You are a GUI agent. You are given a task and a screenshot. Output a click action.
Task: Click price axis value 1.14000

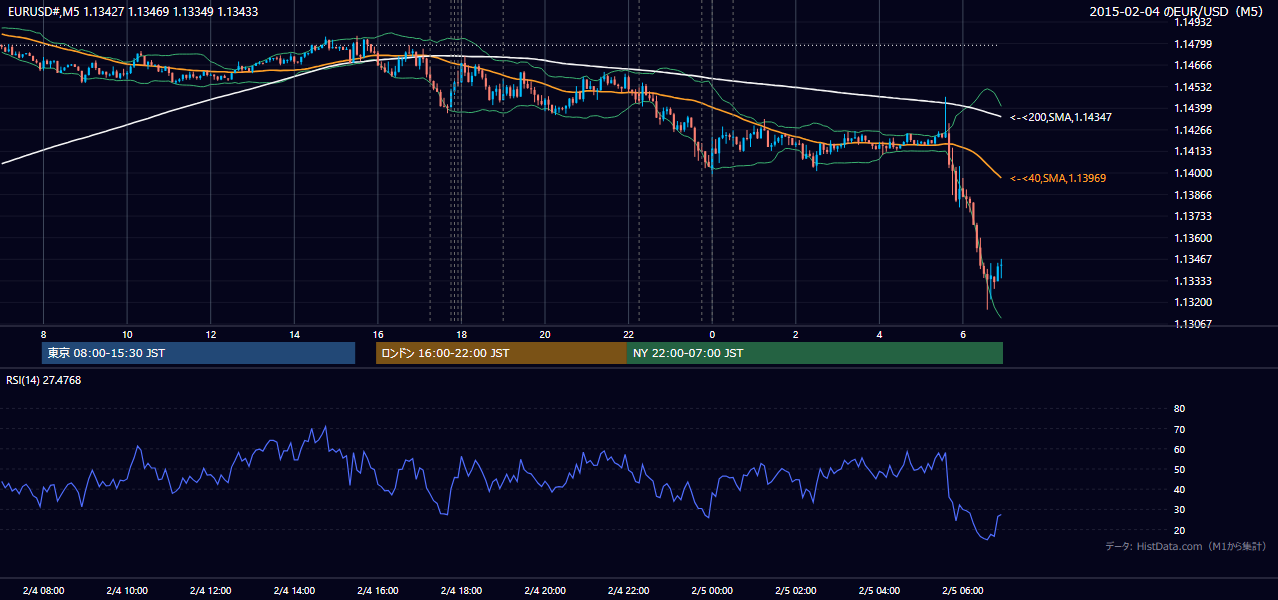1192,173
